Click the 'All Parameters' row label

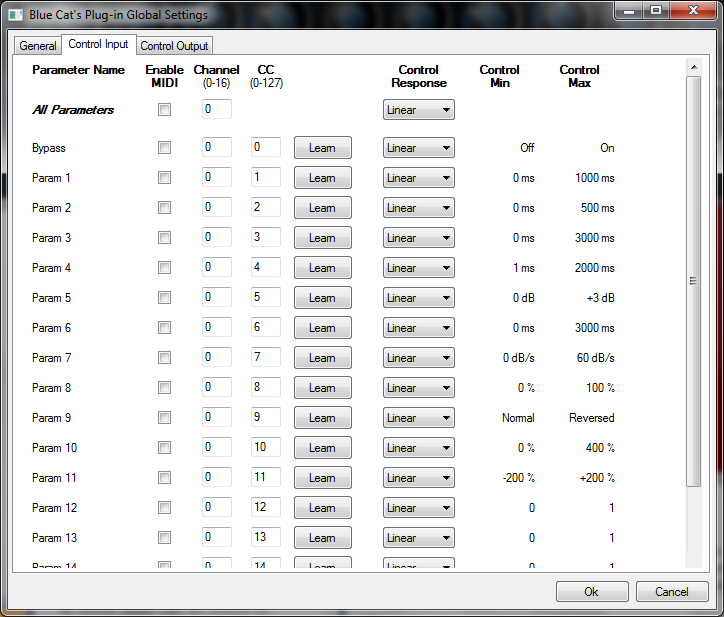[73, 110]
